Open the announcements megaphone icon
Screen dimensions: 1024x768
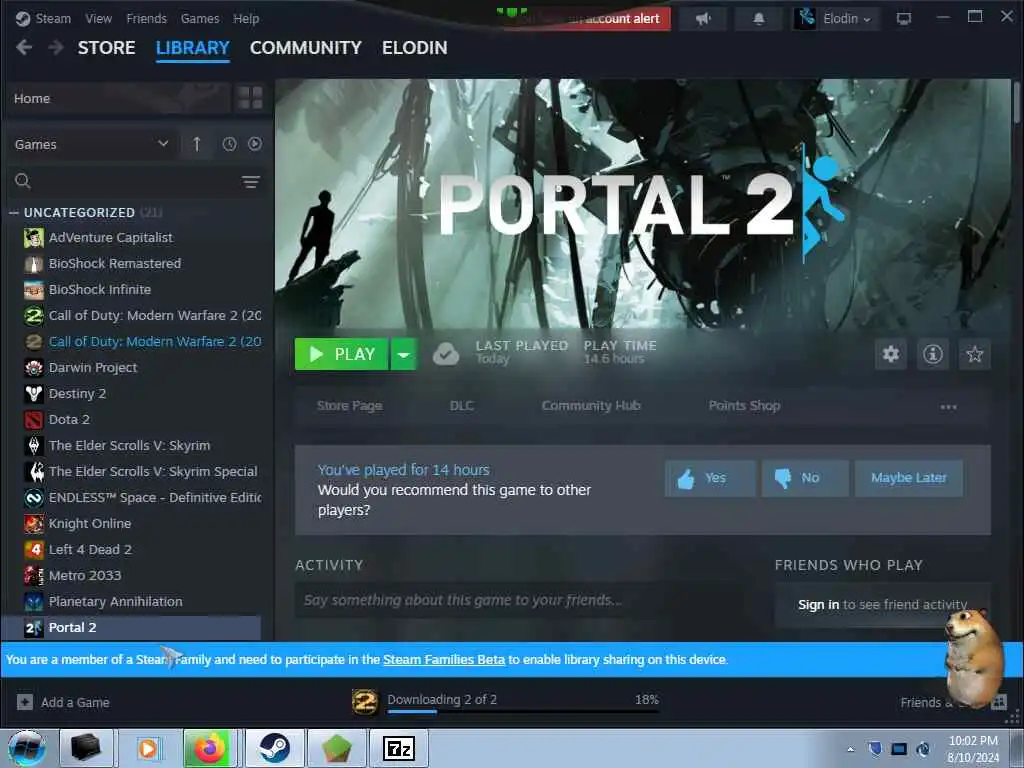click(703, 19)
